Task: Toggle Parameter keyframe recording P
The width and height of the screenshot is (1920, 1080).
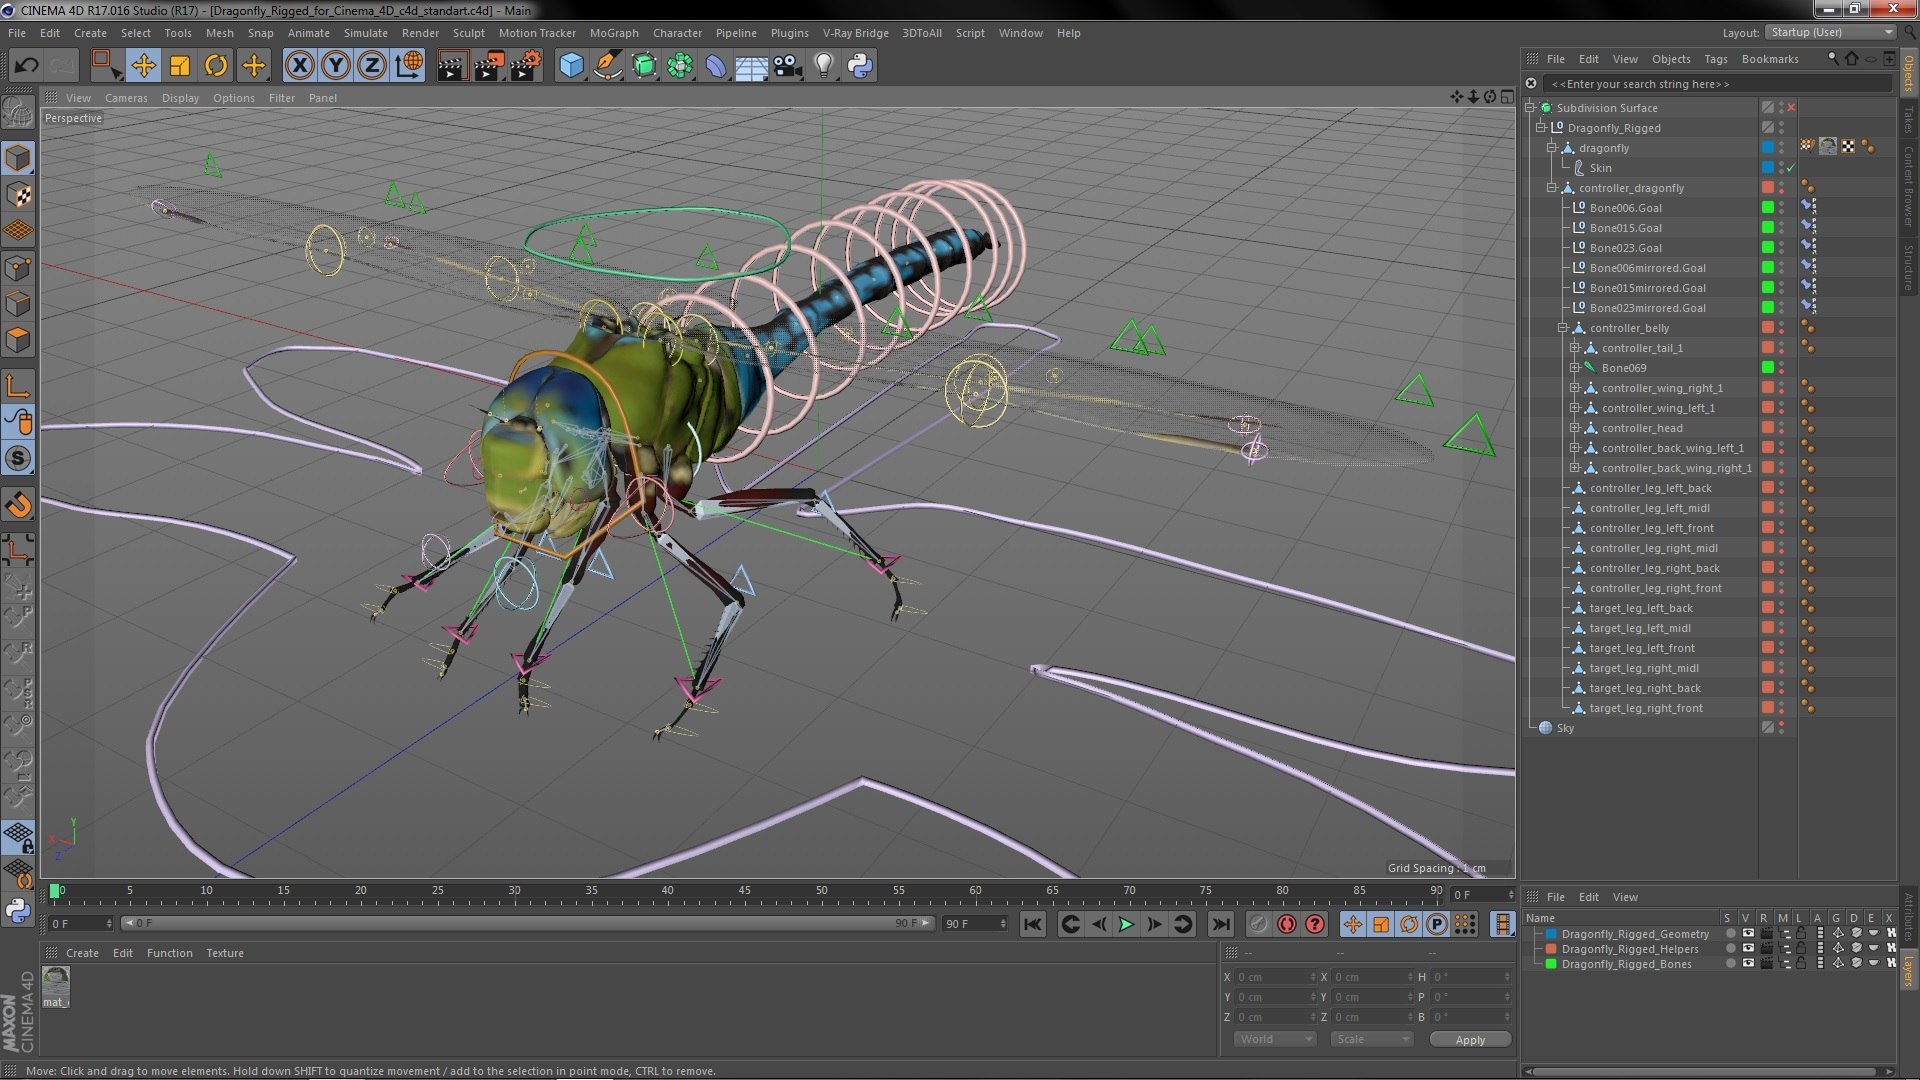Action: point(1437,924)
